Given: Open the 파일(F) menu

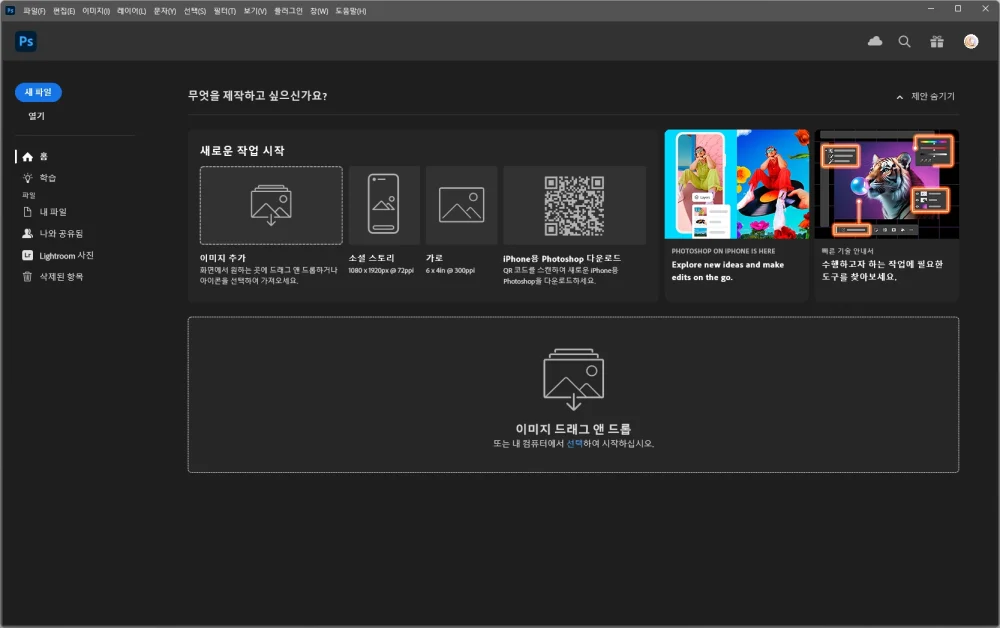Looking at the screenshot, I should [34, 11].
